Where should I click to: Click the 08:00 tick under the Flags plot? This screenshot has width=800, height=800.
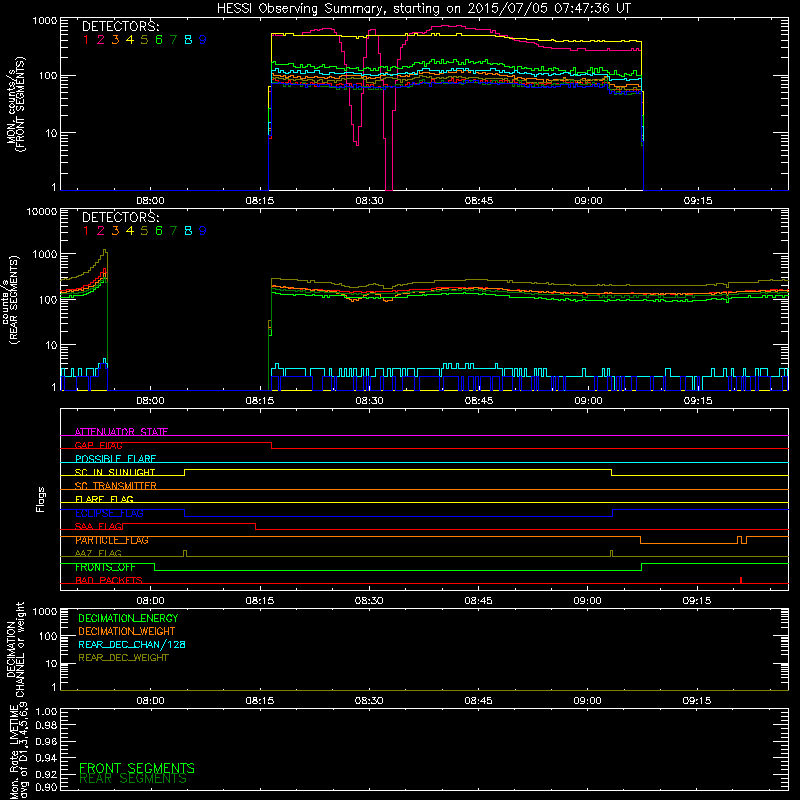pyautogui.click(x=150, y=601)
